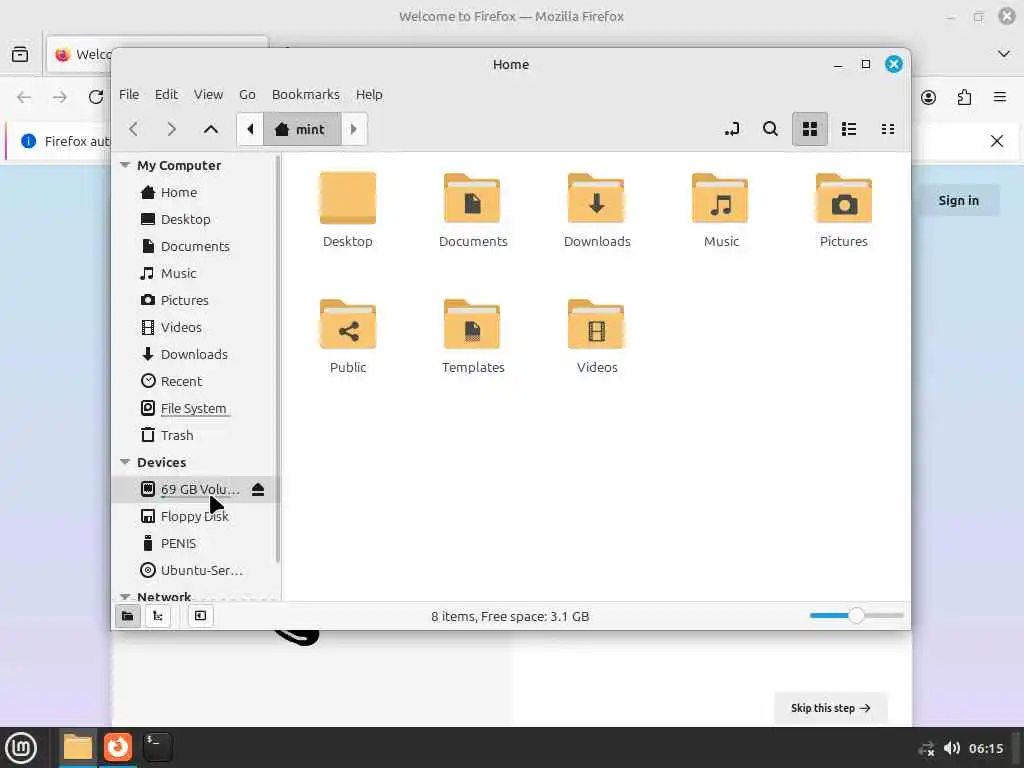
Task: Open the Help menu
Action: pyautogui.click(x=369, y=95)
